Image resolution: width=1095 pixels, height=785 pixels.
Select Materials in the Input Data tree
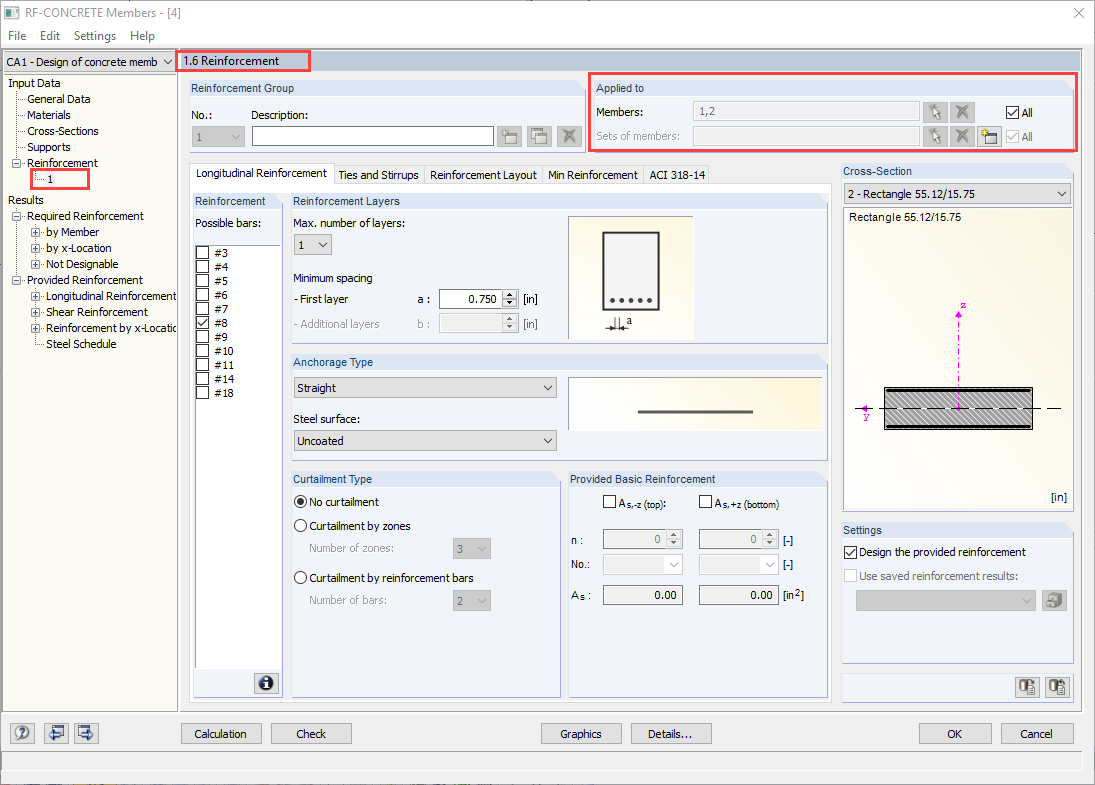point(49,115)
